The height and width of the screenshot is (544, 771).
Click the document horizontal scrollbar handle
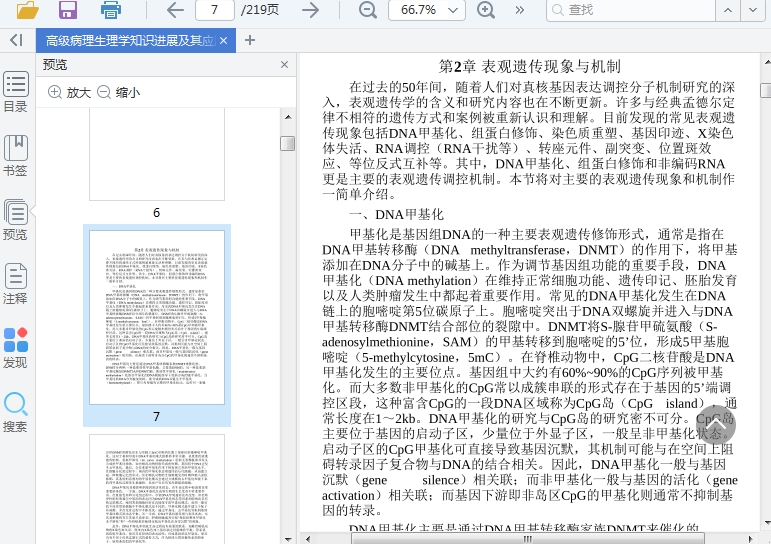pyautogui.click(x=527, y=539)
